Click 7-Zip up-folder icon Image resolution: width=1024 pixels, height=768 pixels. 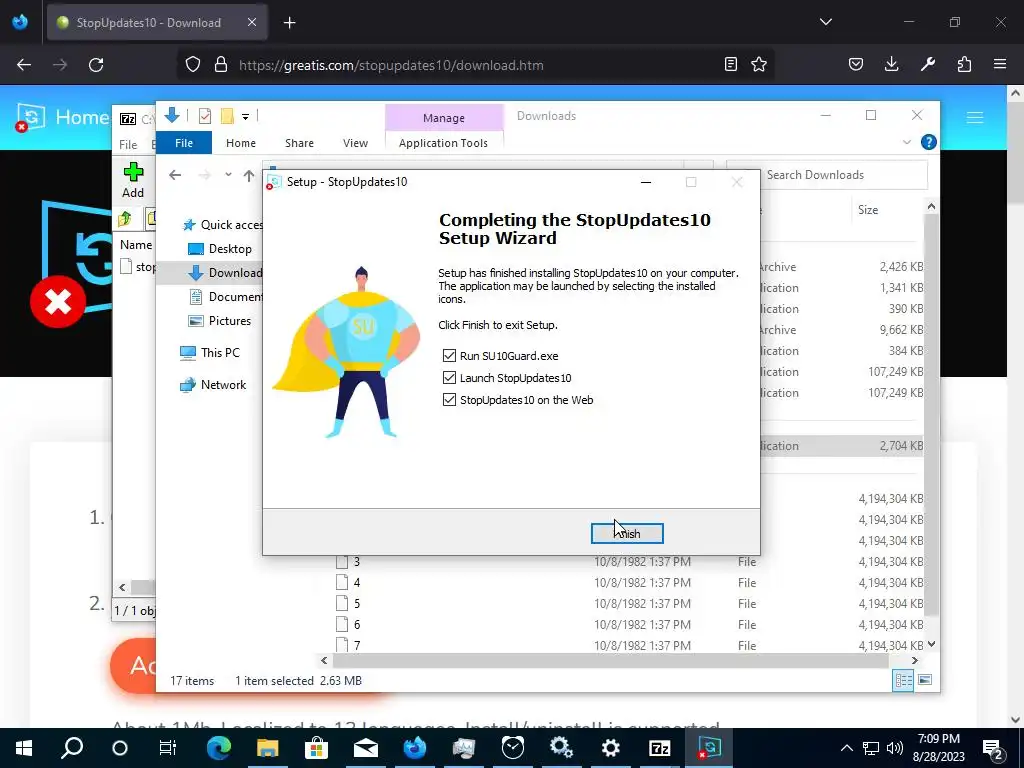(125, 219)
